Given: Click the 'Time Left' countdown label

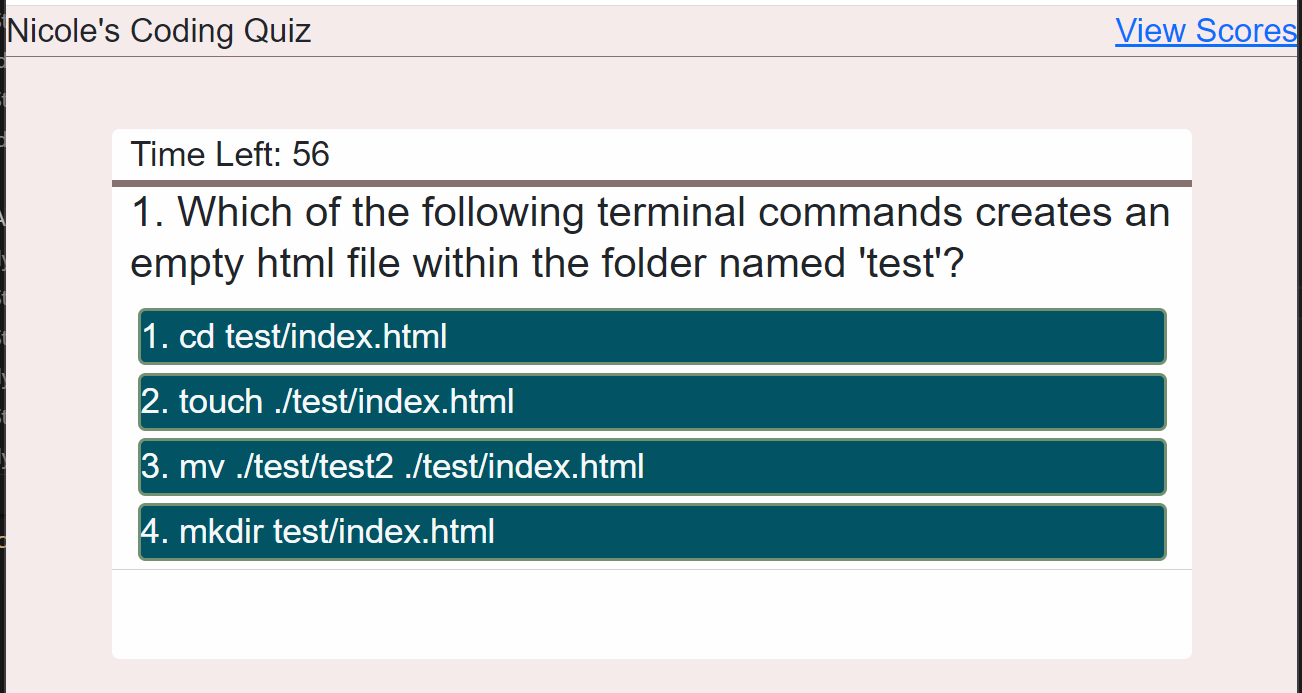Looking at the screenshot, I should tap(207, 155).
